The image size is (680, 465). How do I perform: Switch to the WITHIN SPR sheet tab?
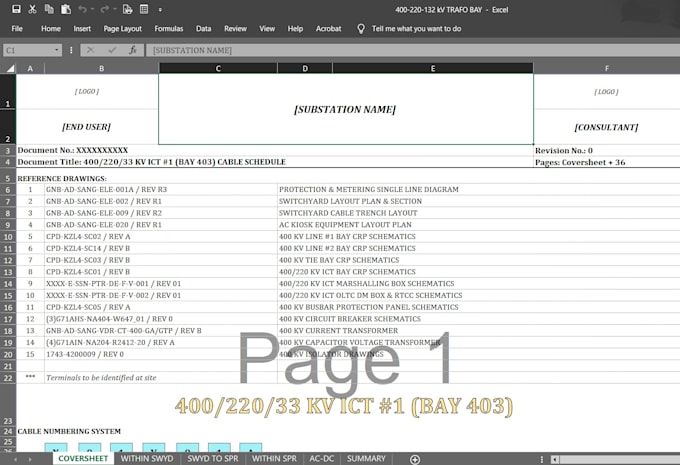click(275, 458)
